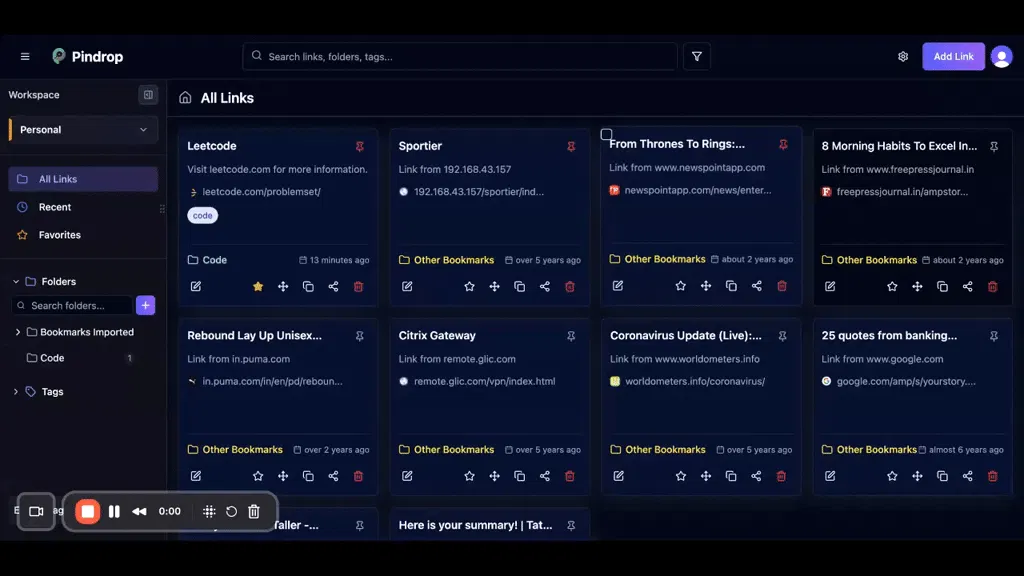Focus the Search folders field
This screenshot has width=1024, height=576.
(72, 306)
